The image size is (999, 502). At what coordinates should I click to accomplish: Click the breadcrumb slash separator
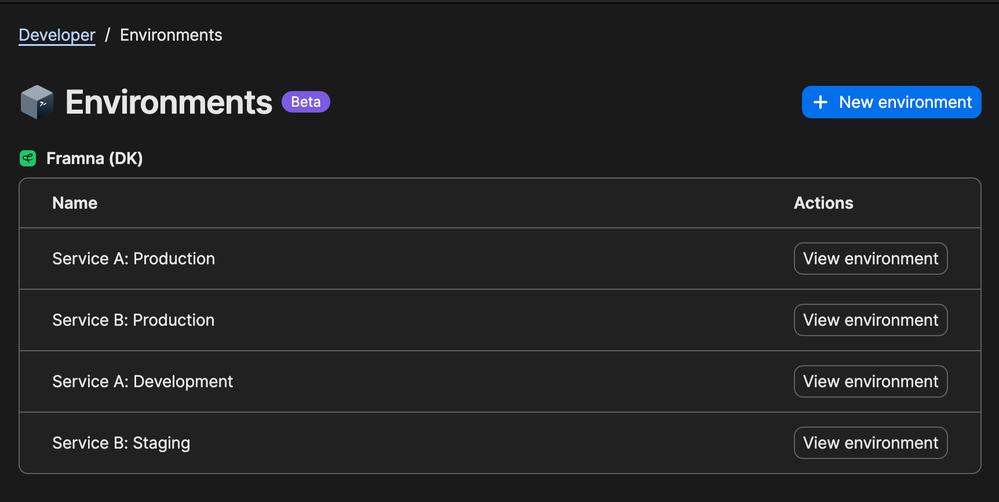(x=108, y=35)
